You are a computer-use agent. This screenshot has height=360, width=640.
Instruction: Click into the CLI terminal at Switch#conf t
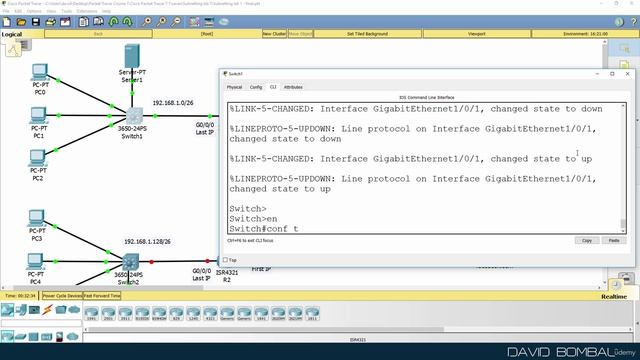pos(264,229)
